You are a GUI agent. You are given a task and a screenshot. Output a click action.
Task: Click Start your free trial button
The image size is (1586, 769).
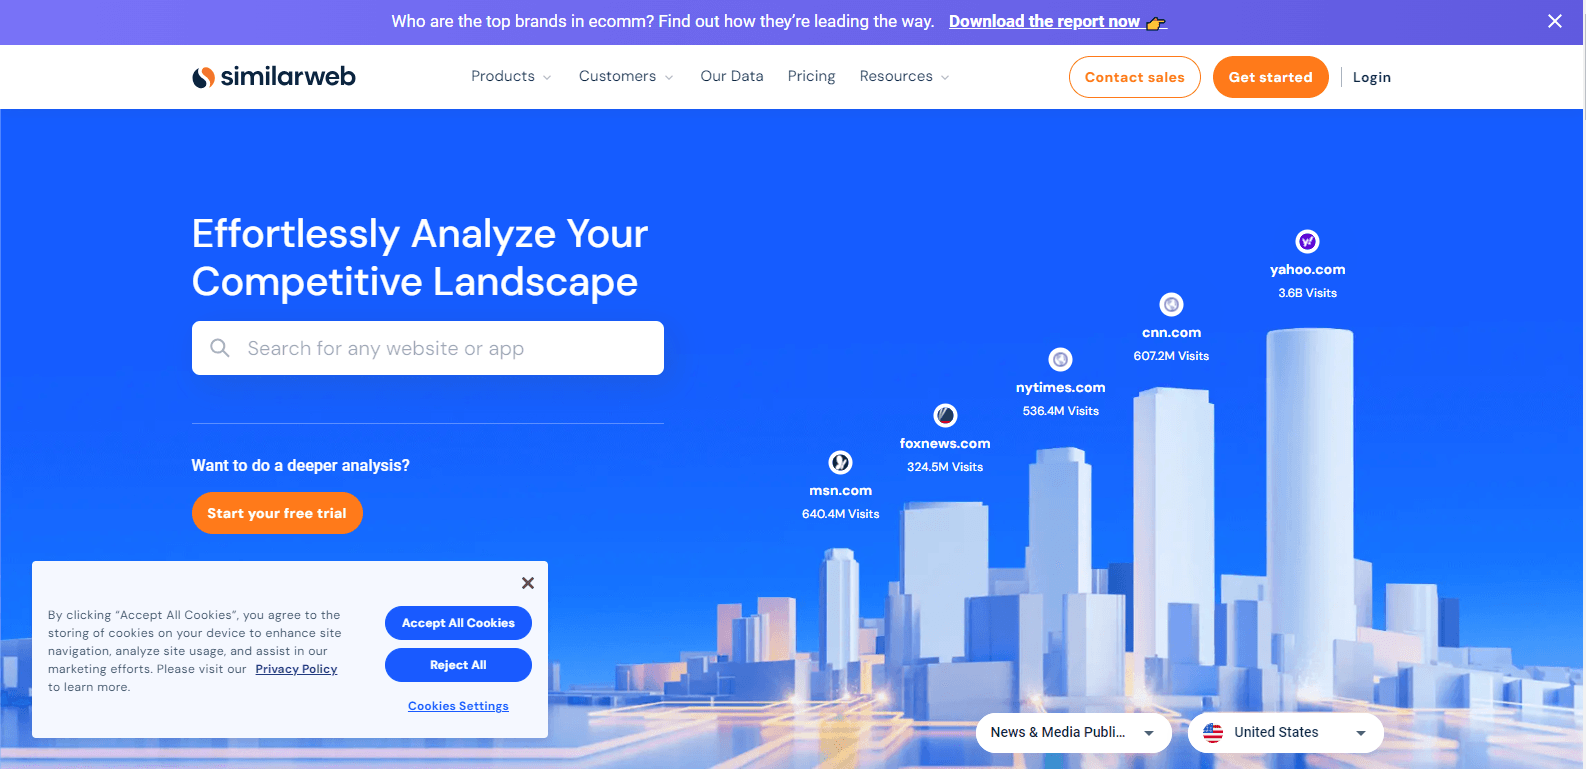point(277,513)
